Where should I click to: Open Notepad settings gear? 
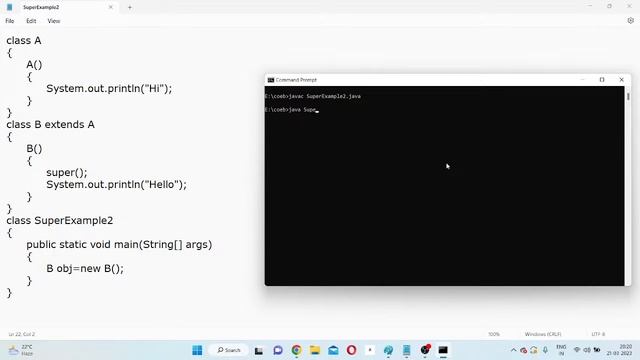[630, 20]
